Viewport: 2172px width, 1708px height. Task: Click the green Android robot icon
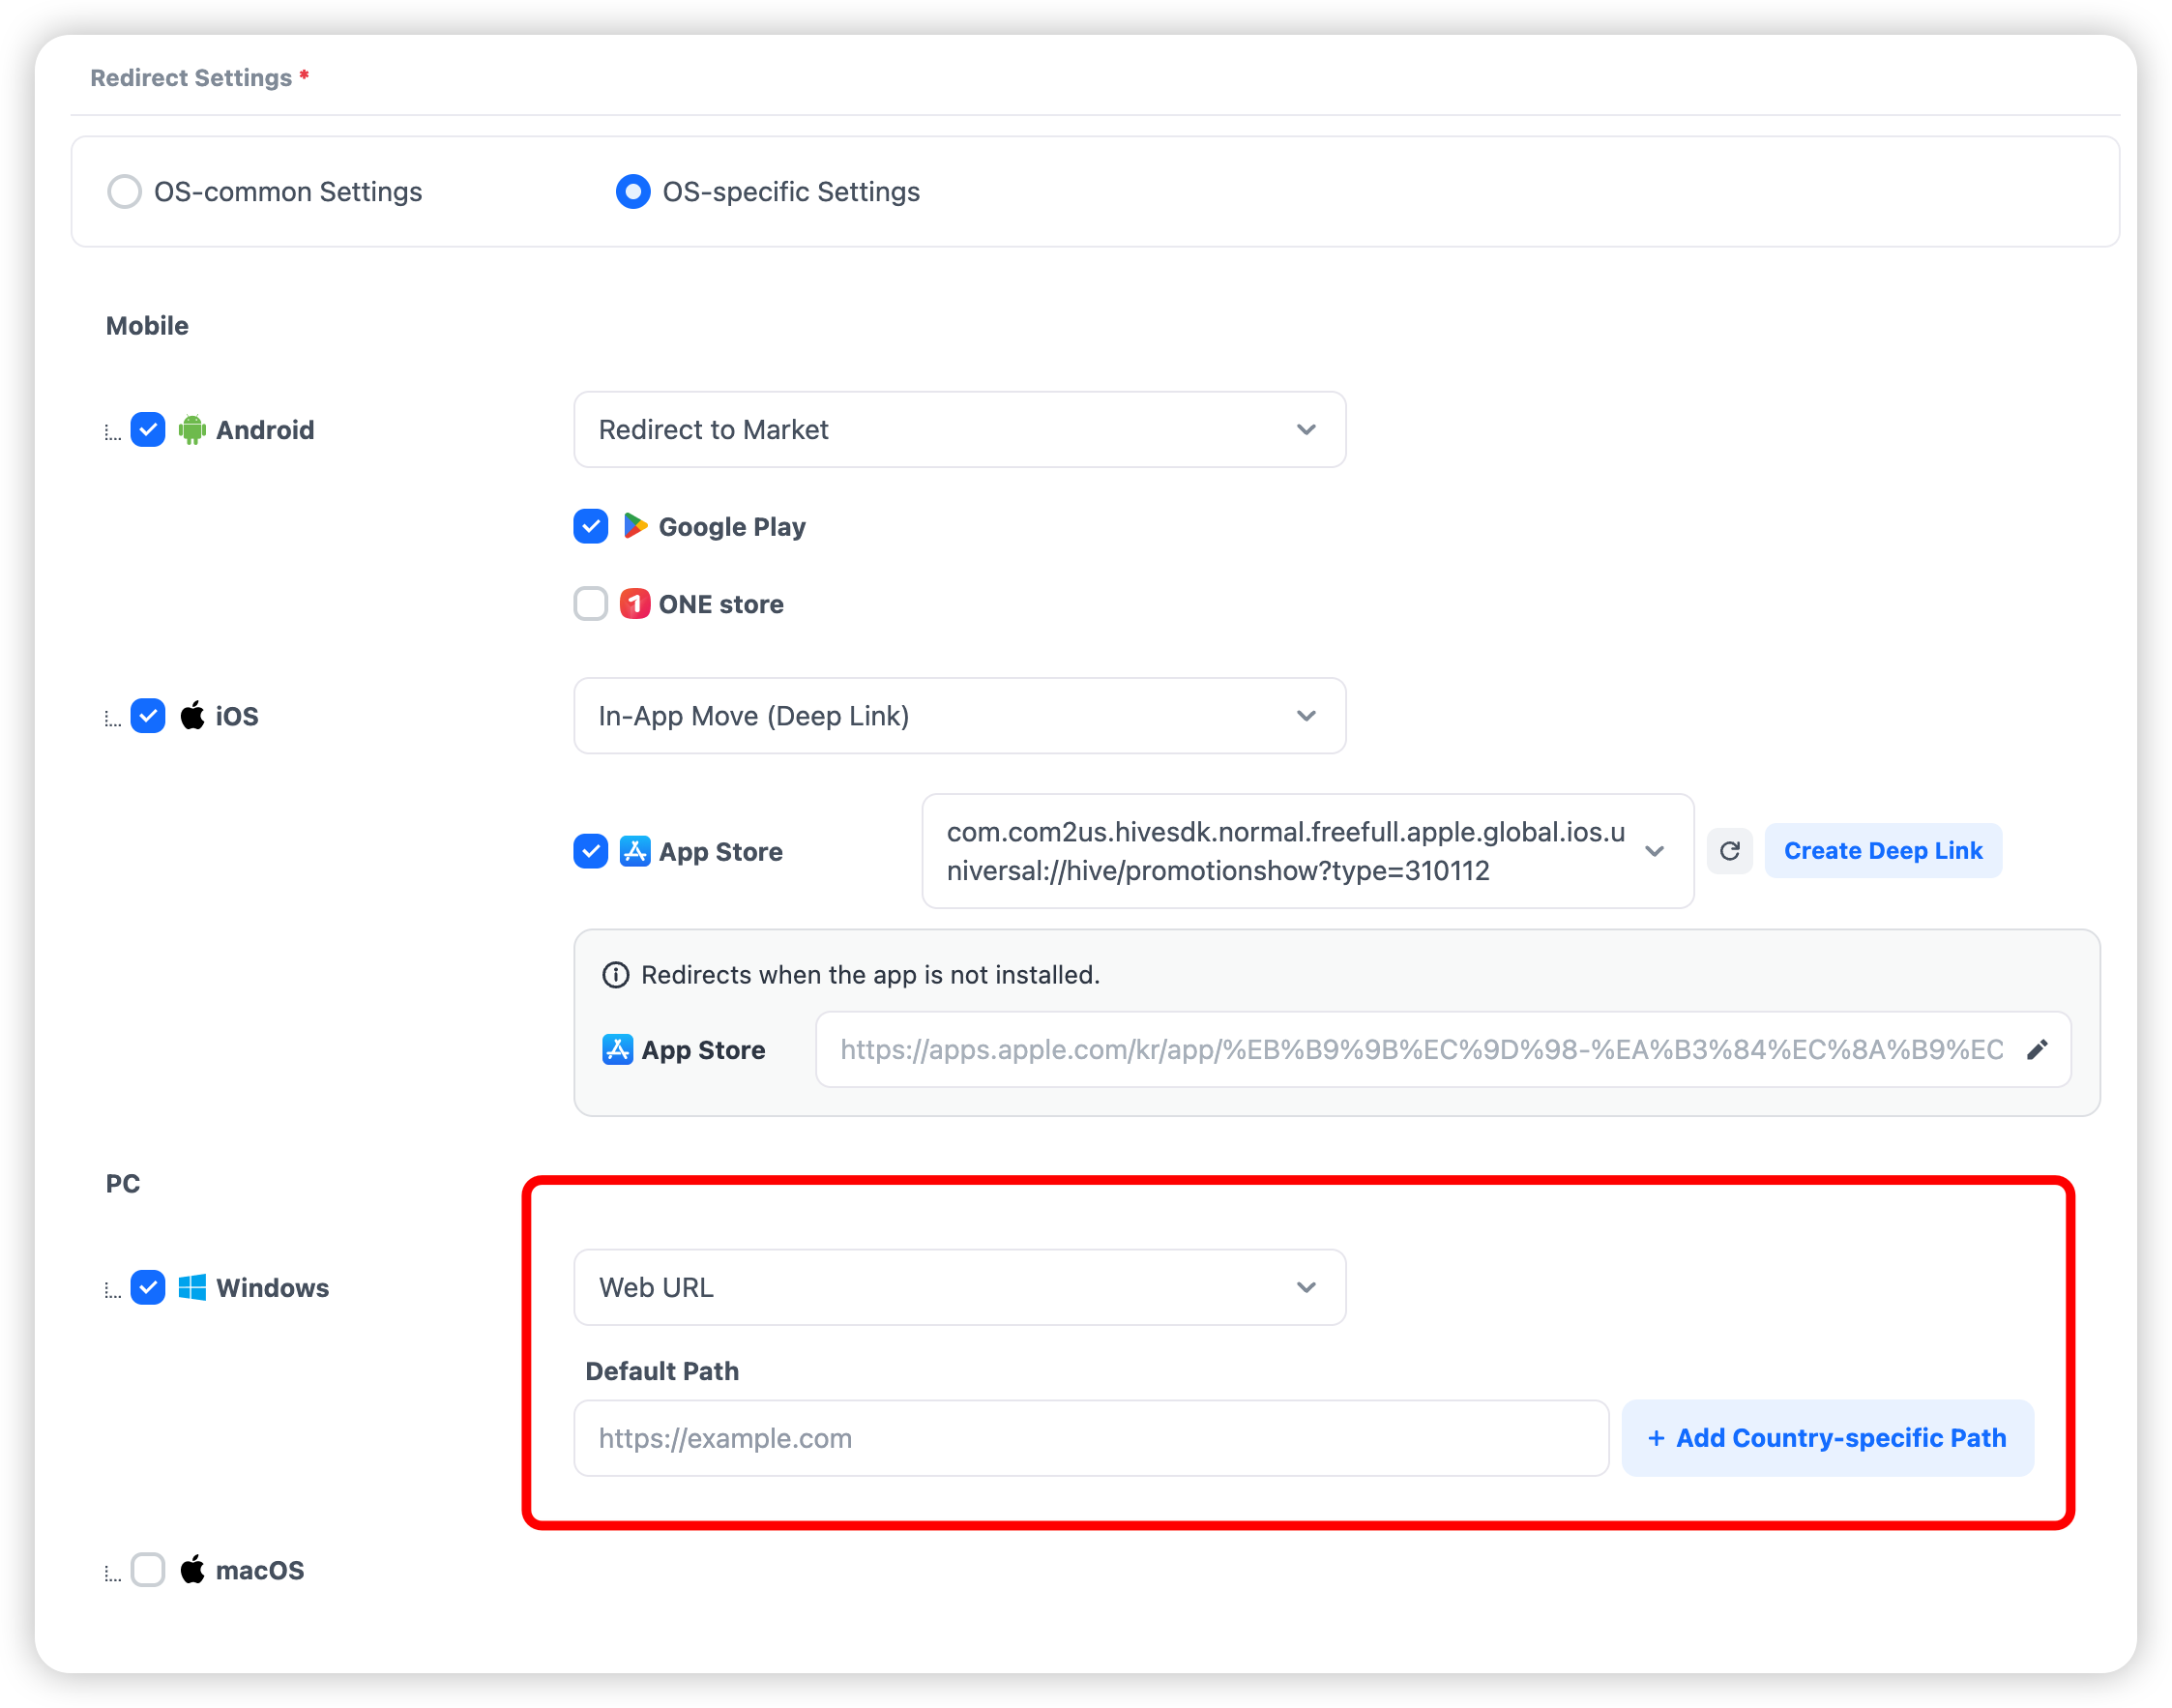pos(192,430)
